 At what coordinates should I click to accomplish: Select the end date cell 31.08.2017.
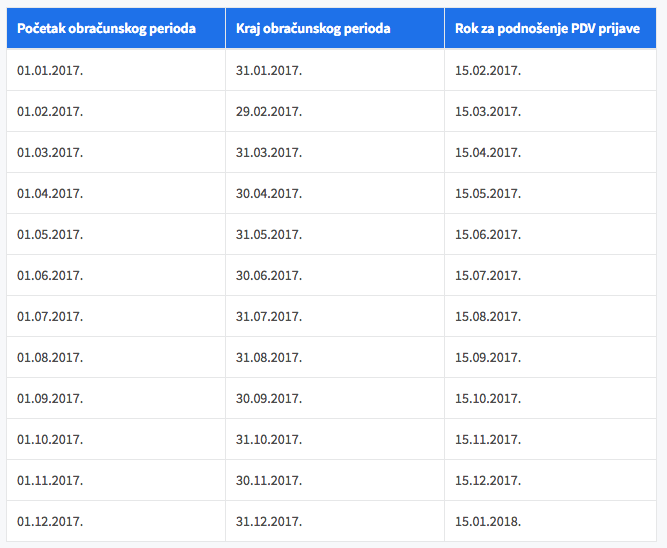[x=335, y=357]
